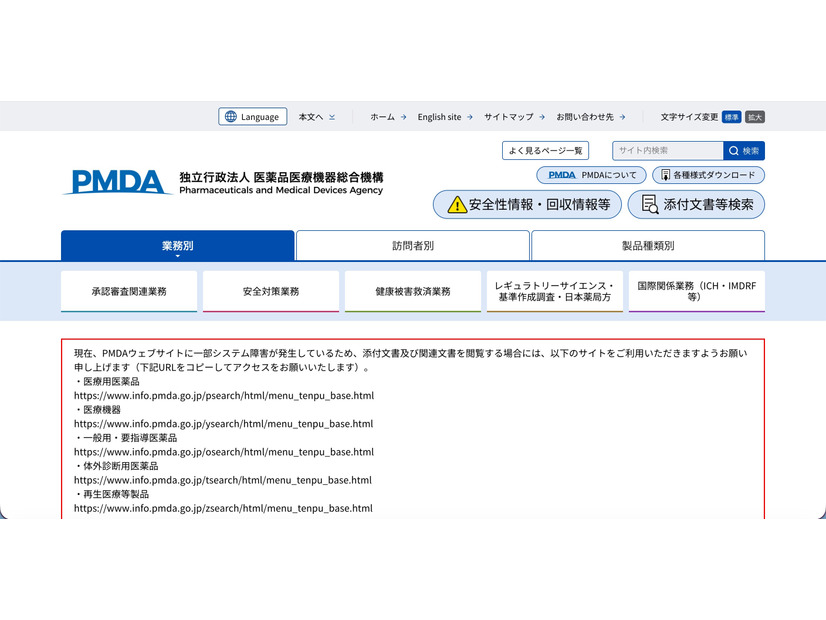Click the small PMDA logo in PMDAについて

tap(562, 175)
